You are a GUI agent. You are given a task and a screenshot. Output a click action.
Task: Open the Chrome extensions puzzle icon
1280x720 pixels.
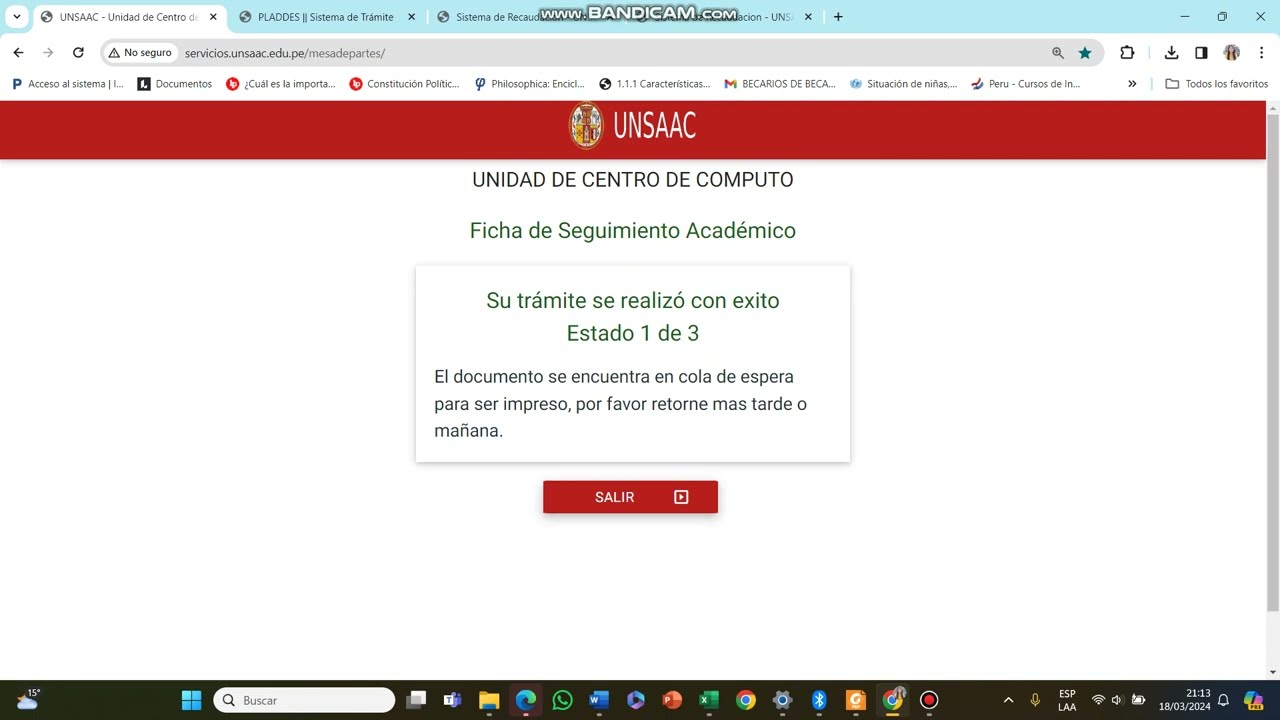coord(1127,53)
